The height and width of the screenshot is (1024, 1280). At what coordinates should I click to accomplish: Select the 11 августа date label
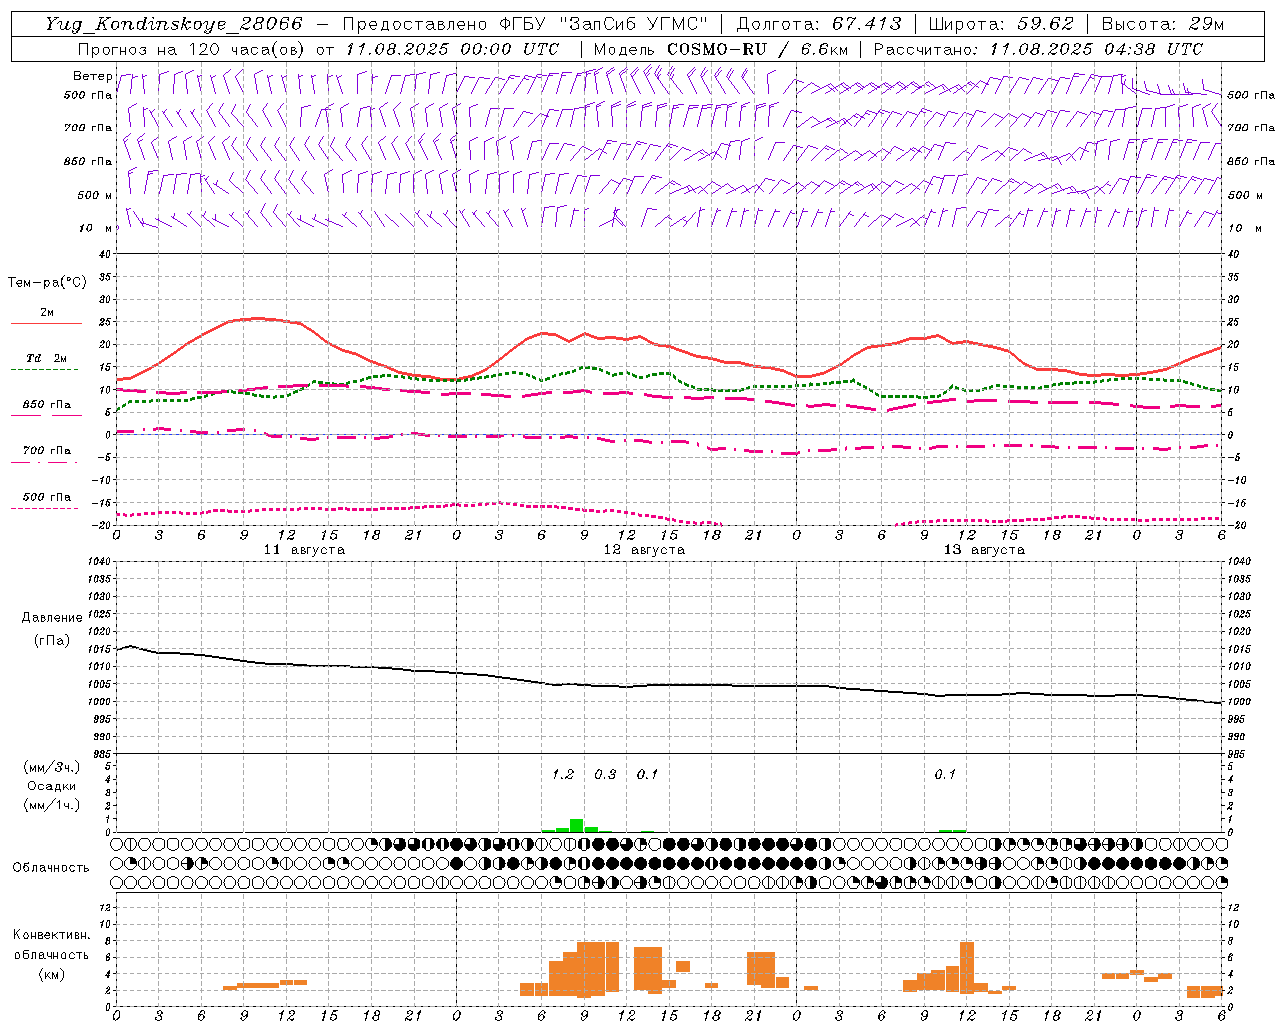(x=304, y=550)
